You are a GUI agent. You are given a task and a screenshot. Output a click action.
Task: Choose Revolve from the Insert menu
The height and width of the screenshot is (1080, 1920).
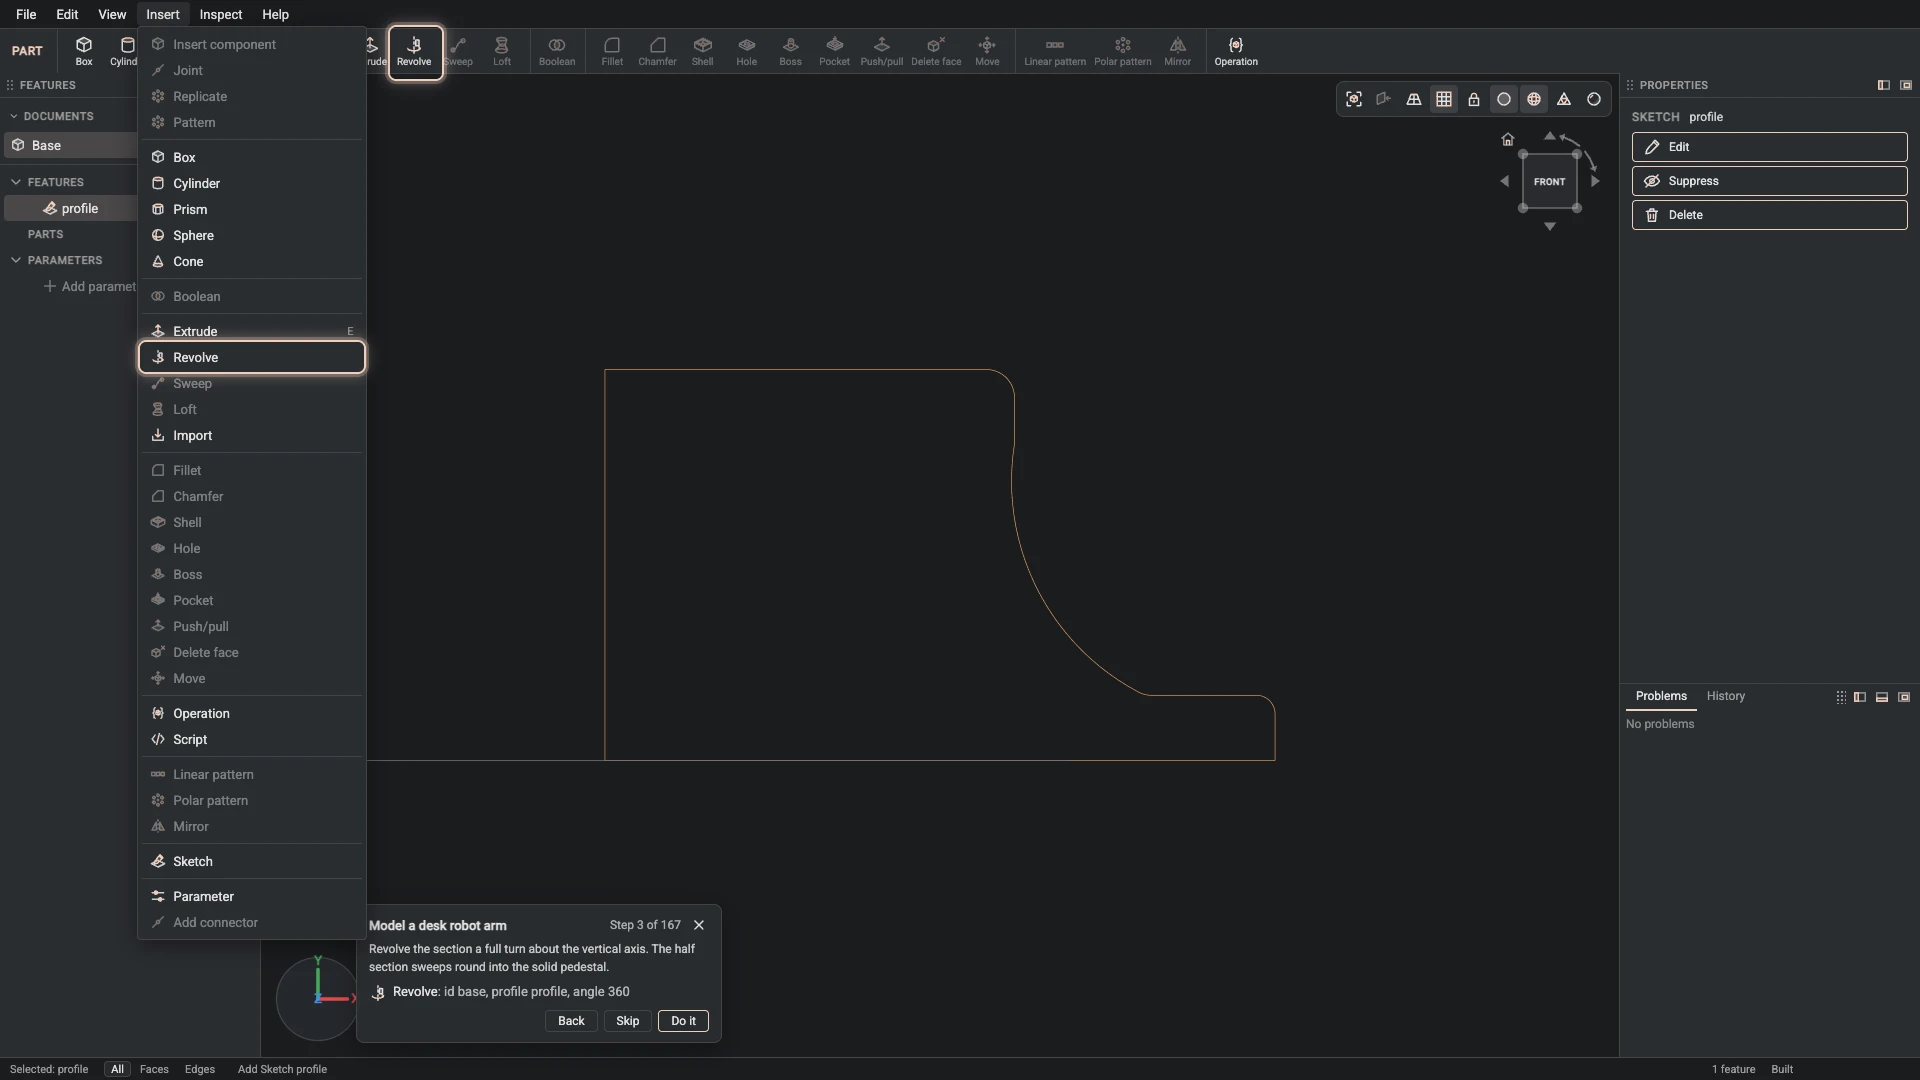tap(252, 357)
